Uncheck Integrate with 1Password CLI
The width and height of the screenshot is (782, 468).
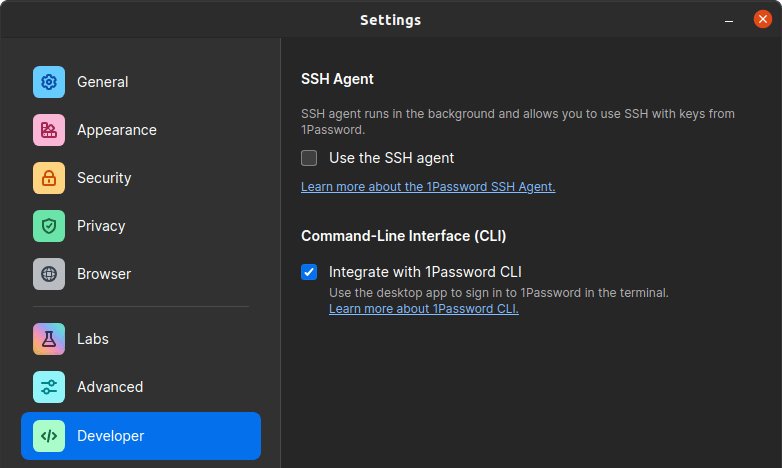pos(309,272)
